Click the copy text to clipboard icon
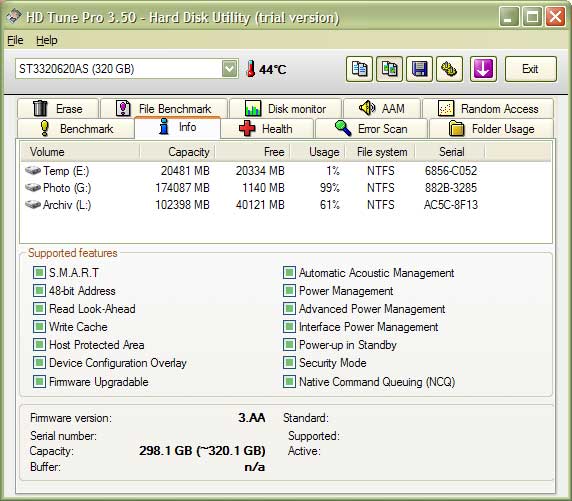 [x=359, y=69]
